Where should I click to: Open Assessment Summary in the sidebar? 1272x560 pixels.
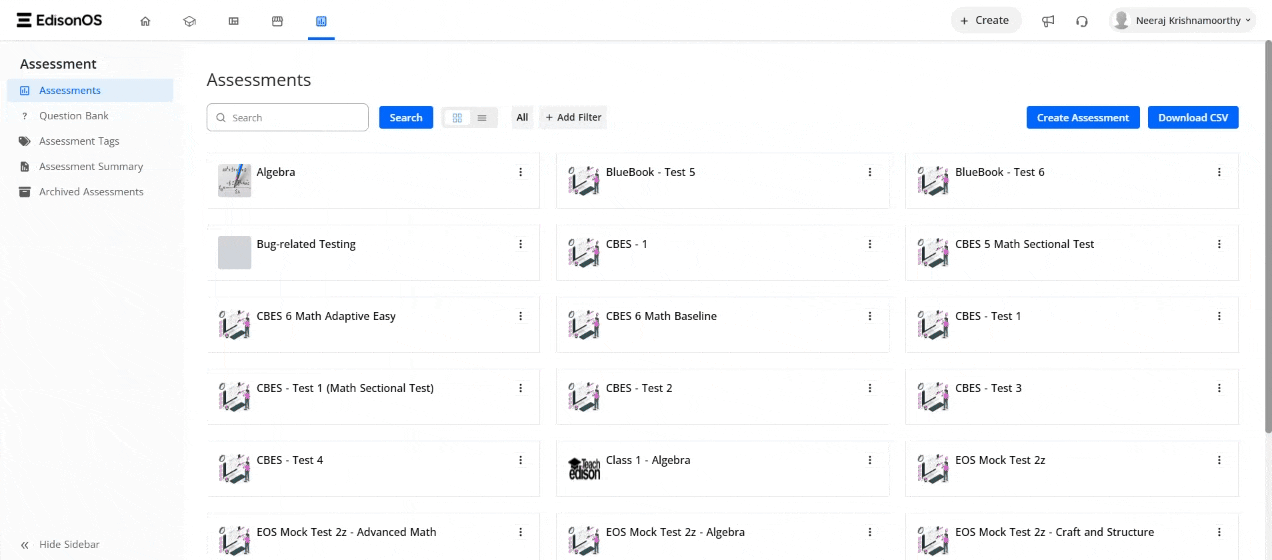click(90, 166)
